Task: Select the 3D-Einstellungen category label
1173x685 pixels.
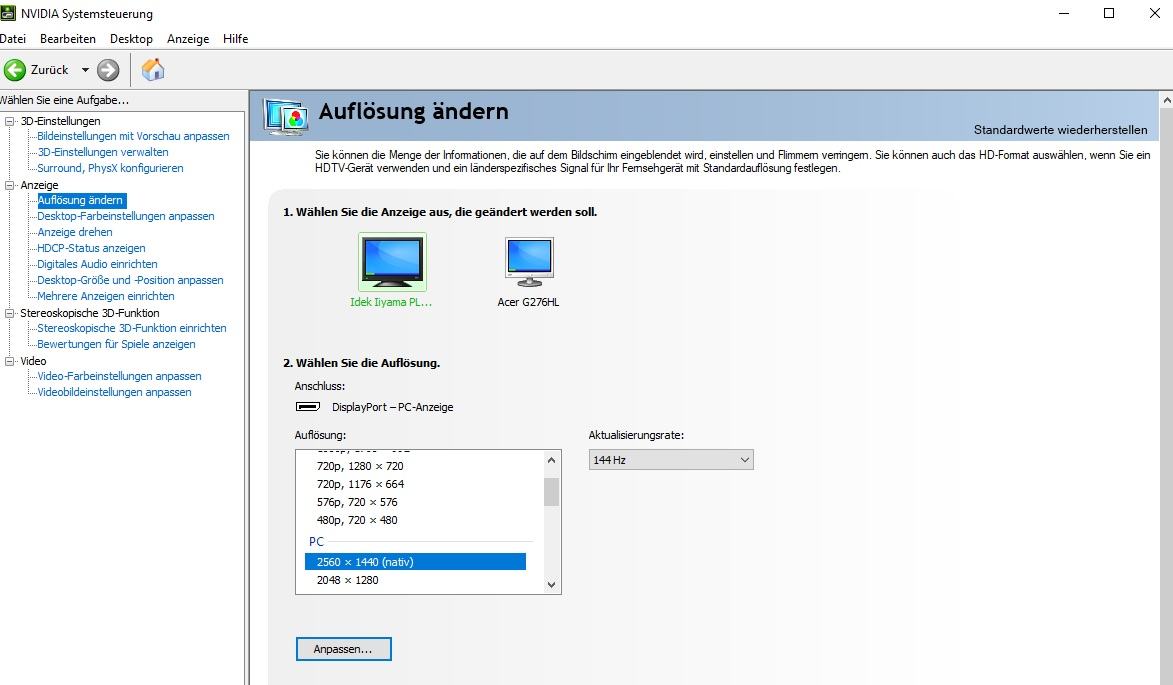Action: pyautogui.click(x=60, y=121)
